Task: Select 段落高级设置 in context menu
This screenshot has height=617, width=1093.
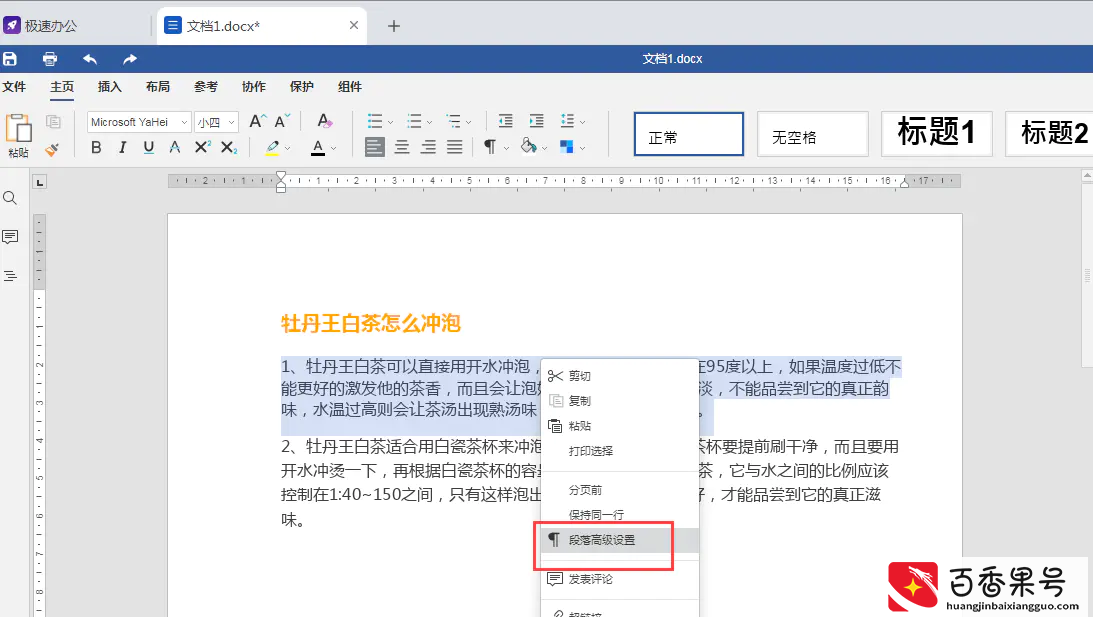Action: [620, 540]
